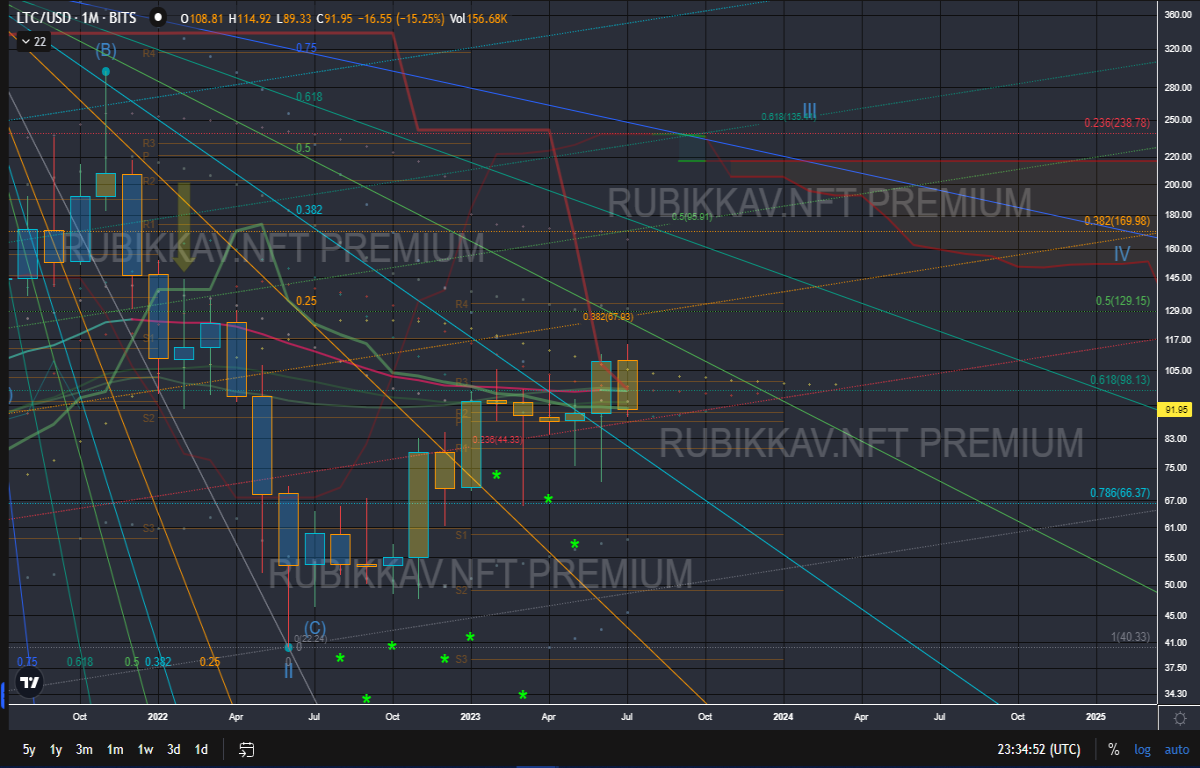Click the market status dot beside BITS
1200x768 pixels.
[x=158, y=18]
